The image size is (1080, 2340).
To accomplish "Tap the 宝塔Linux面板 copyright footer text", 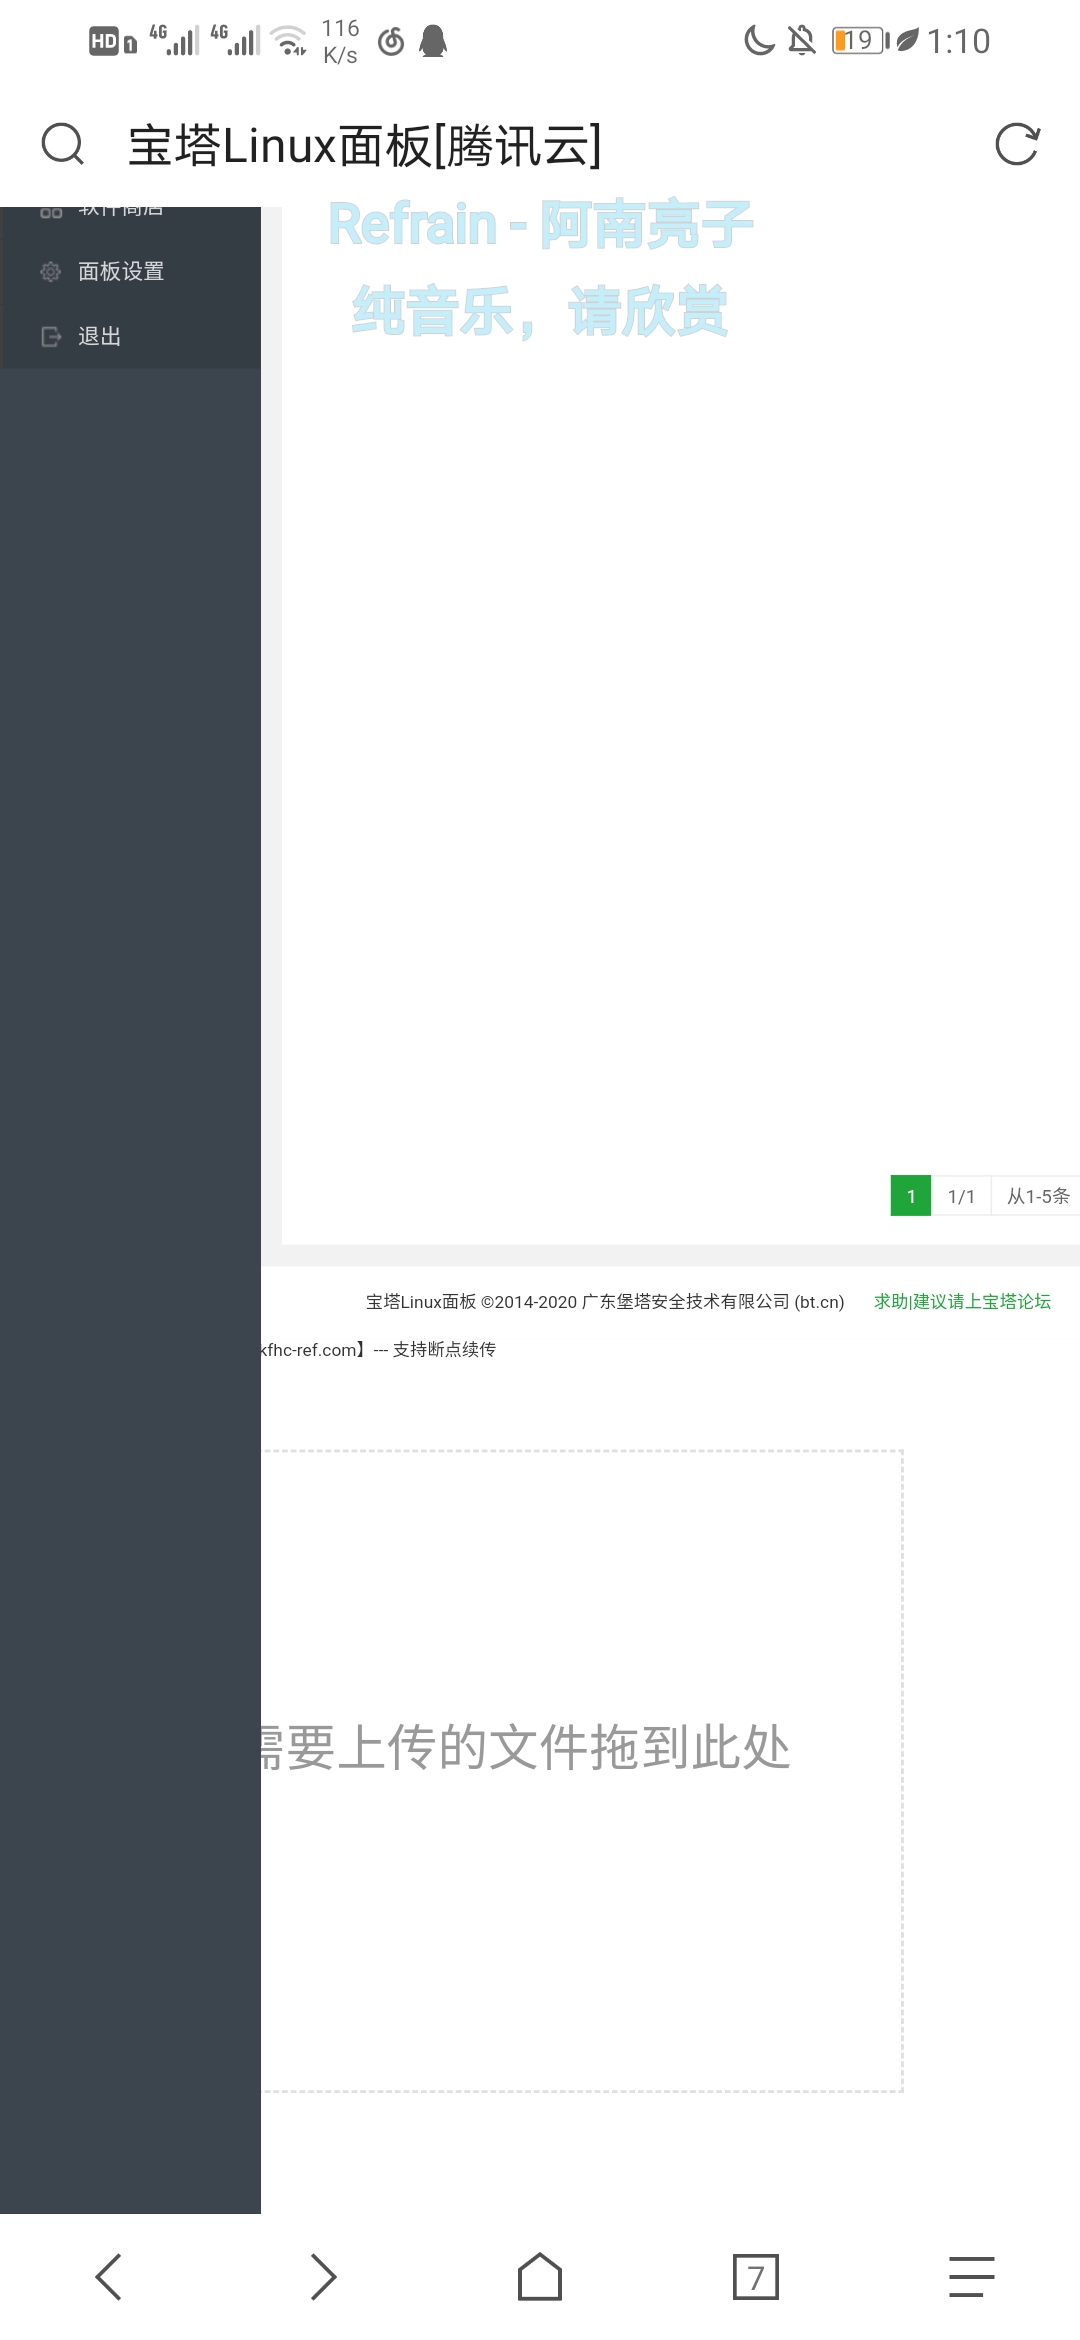I will (x=605, y=1301).
